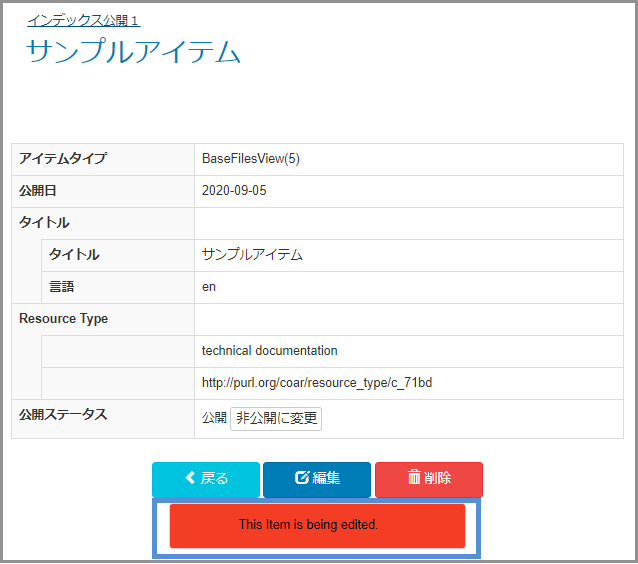
Task: Click the trash can icon
Action: coord(414,479)
